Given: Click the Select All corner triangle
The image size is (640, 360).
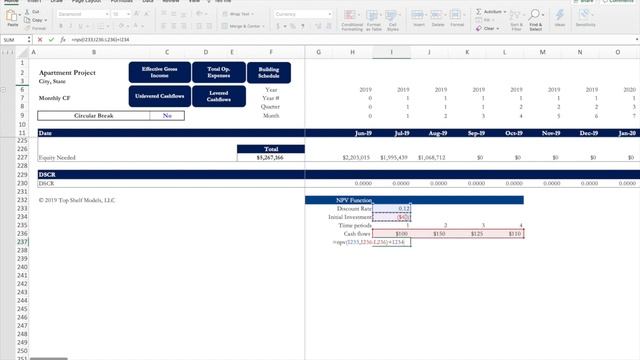Looking at the screenshot, I should coord(23,52).
